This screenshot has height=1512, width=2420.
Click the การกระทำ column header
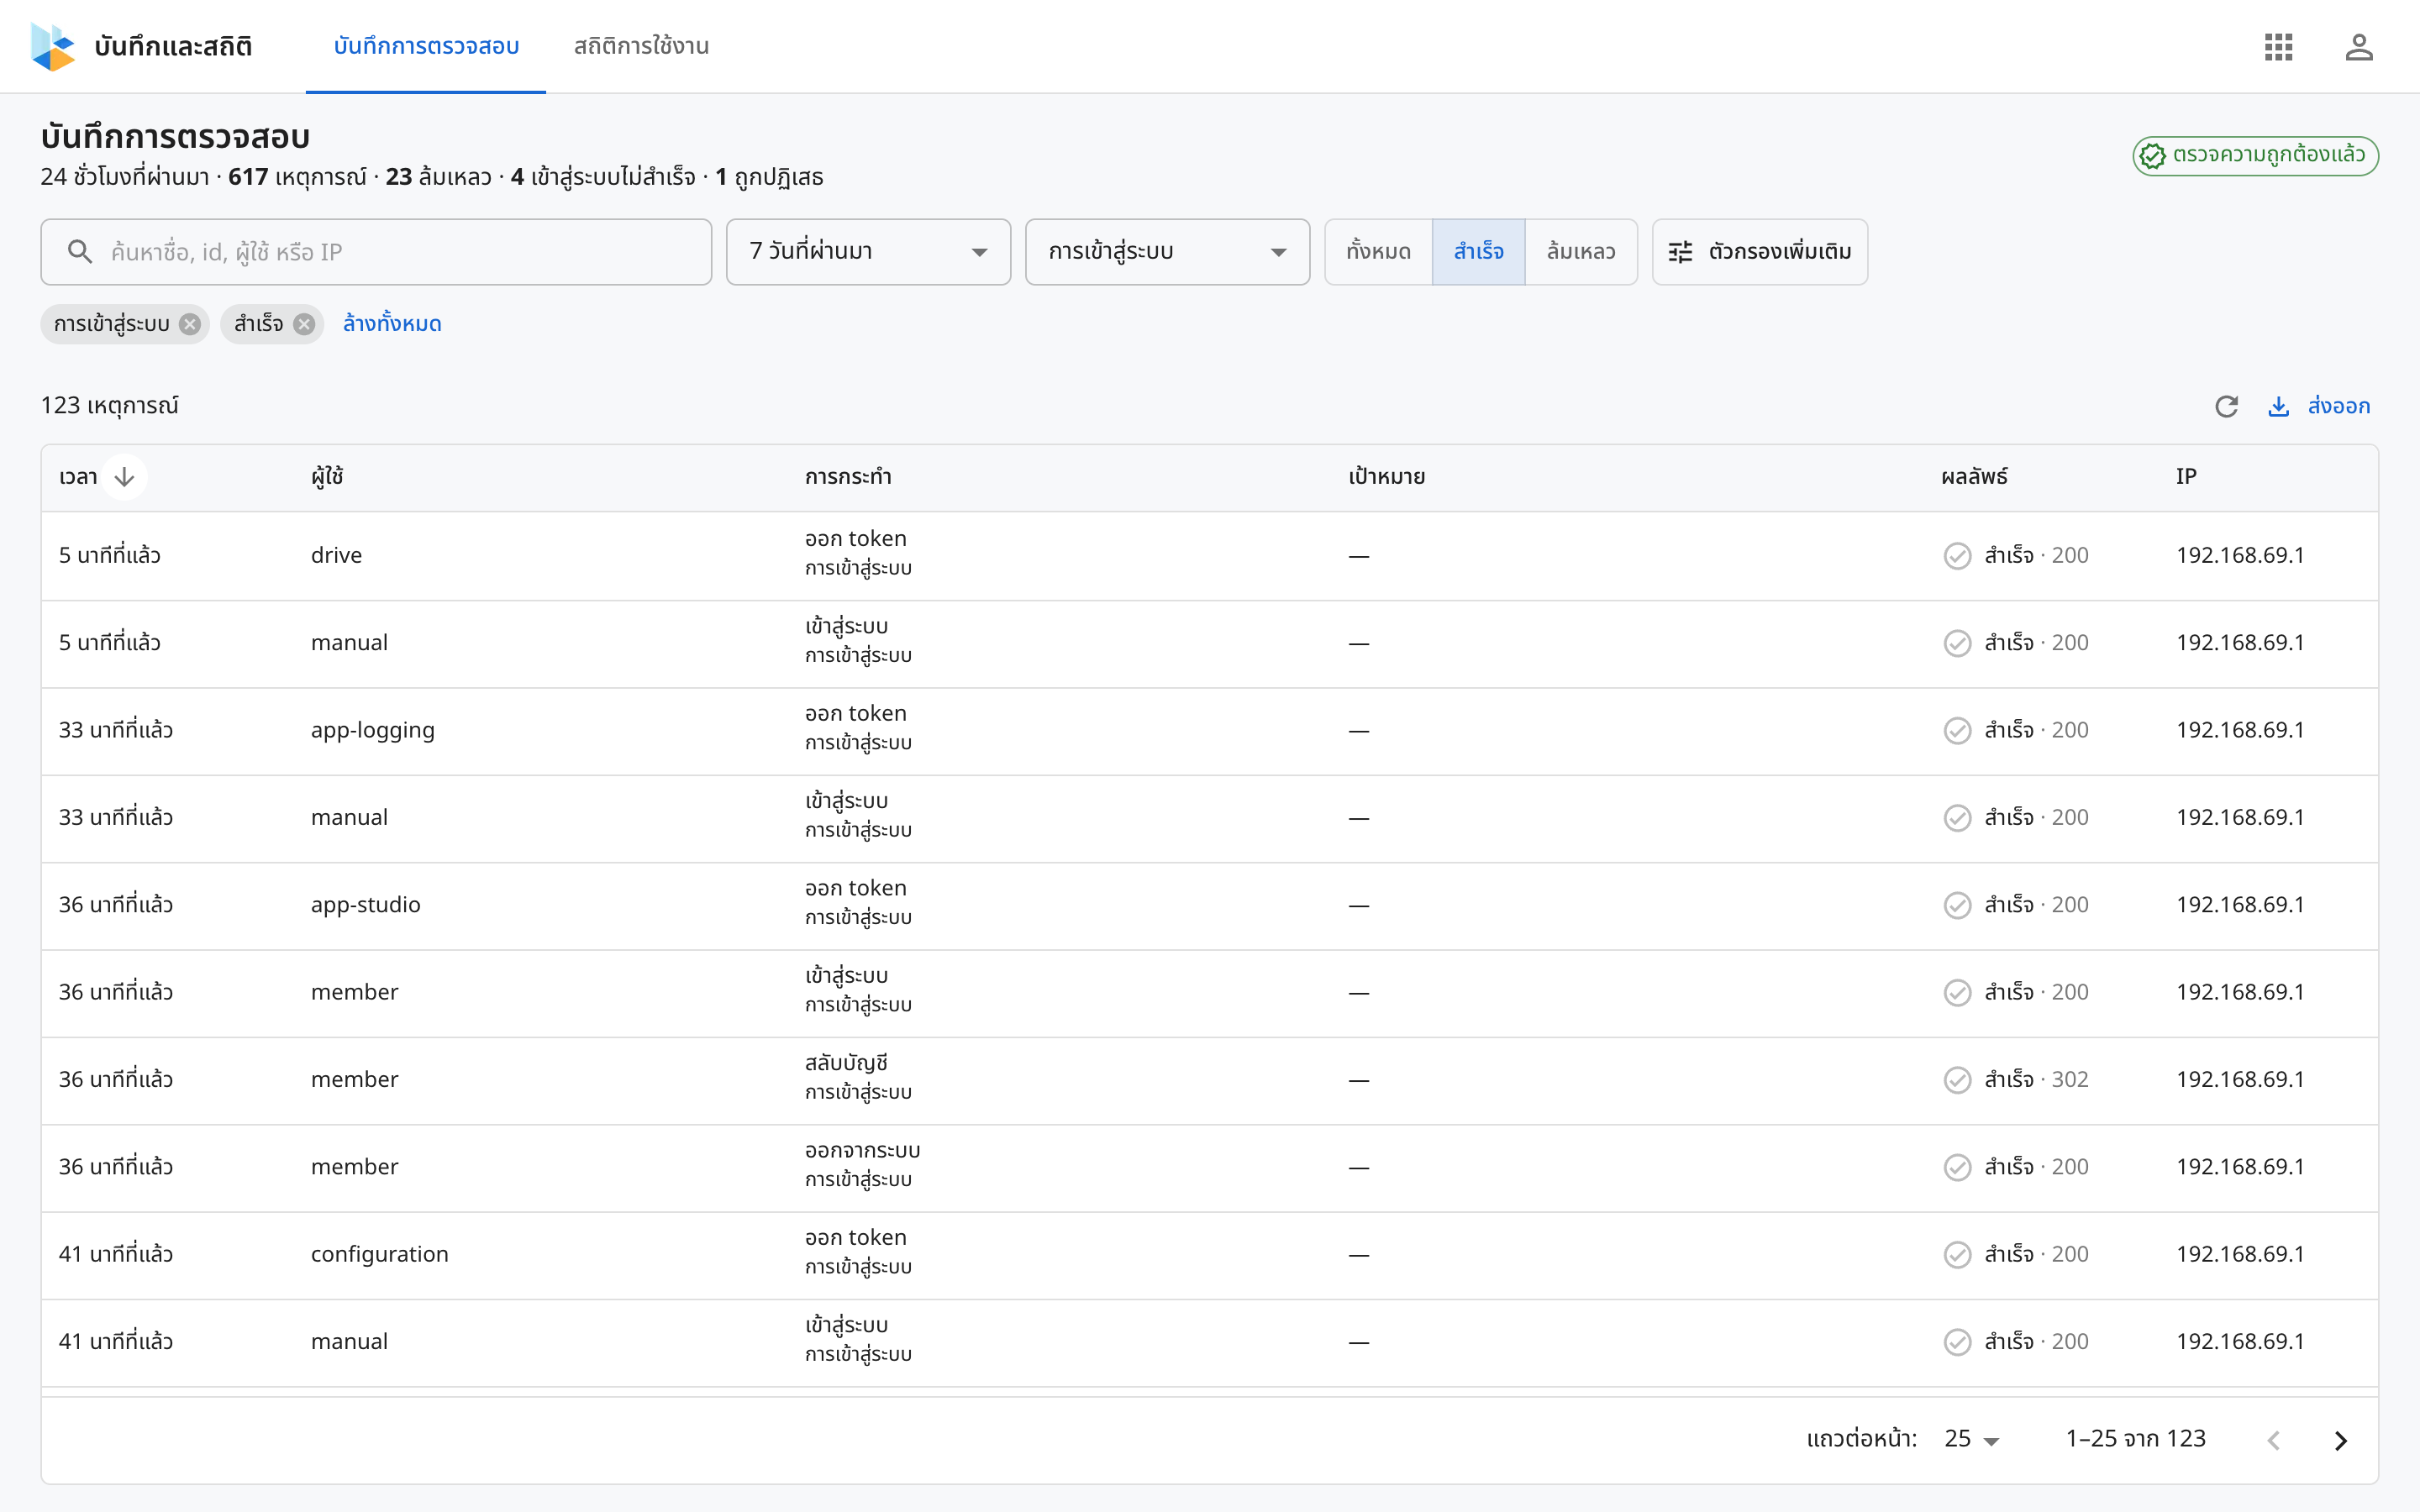click(x=848, y=477)
